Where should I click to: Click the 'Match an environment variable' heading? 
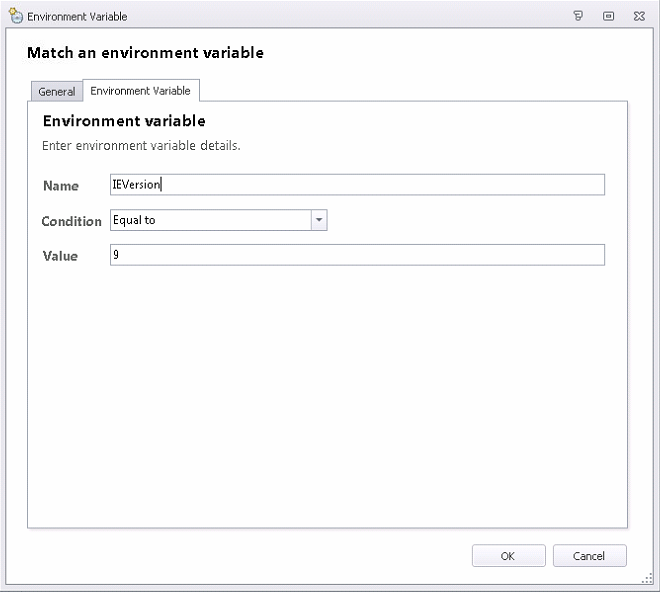[145, 52]
